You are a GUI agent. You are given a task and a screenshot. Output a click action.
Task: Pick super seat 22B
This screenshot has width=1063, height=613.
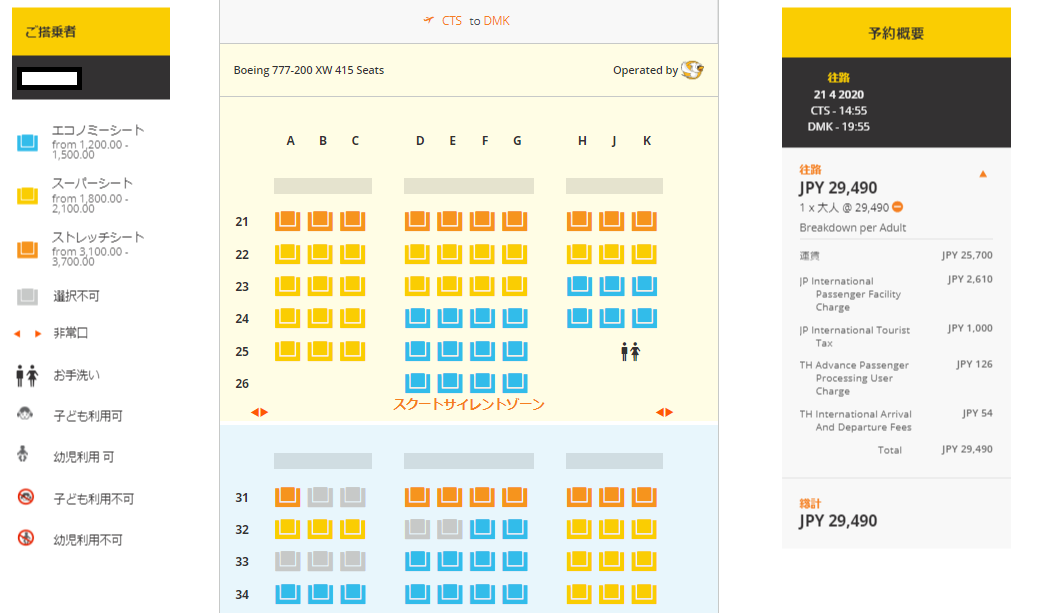(x=320, y=254)
